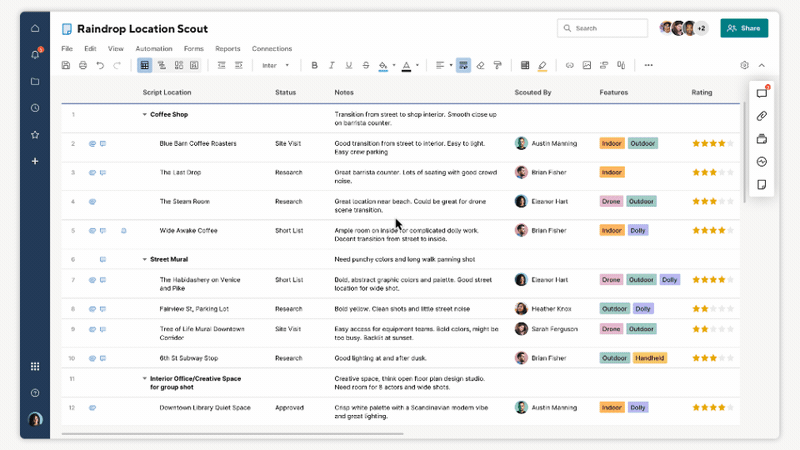Screen dimensions: 800x450
Task: Collapse the toolbar with chevron
Action: click(x=762, y=65)
